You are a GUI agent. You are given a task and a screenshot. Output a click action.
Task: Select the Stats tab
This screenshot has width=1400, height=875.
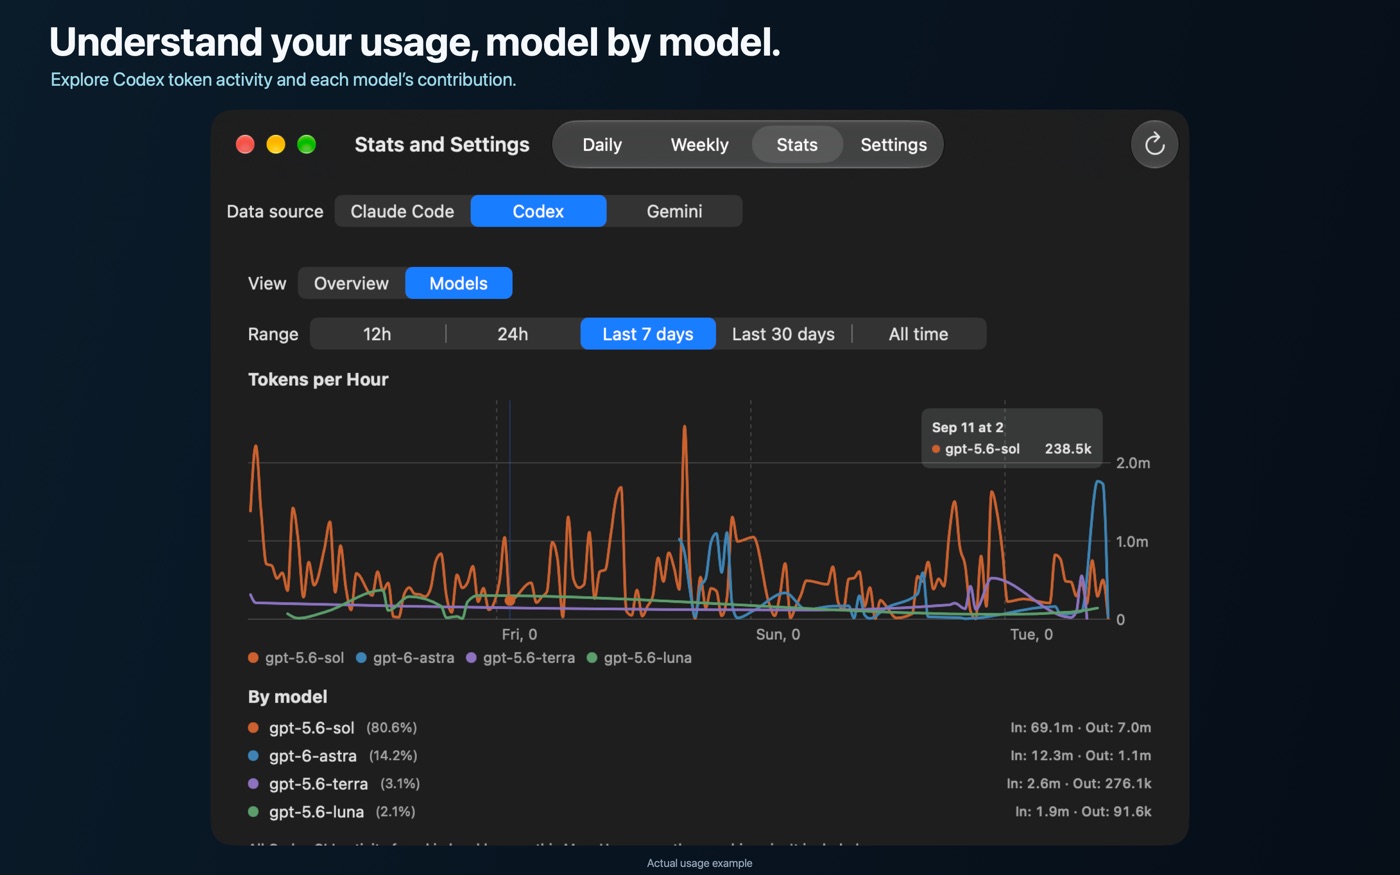click(x=797, y=145)
